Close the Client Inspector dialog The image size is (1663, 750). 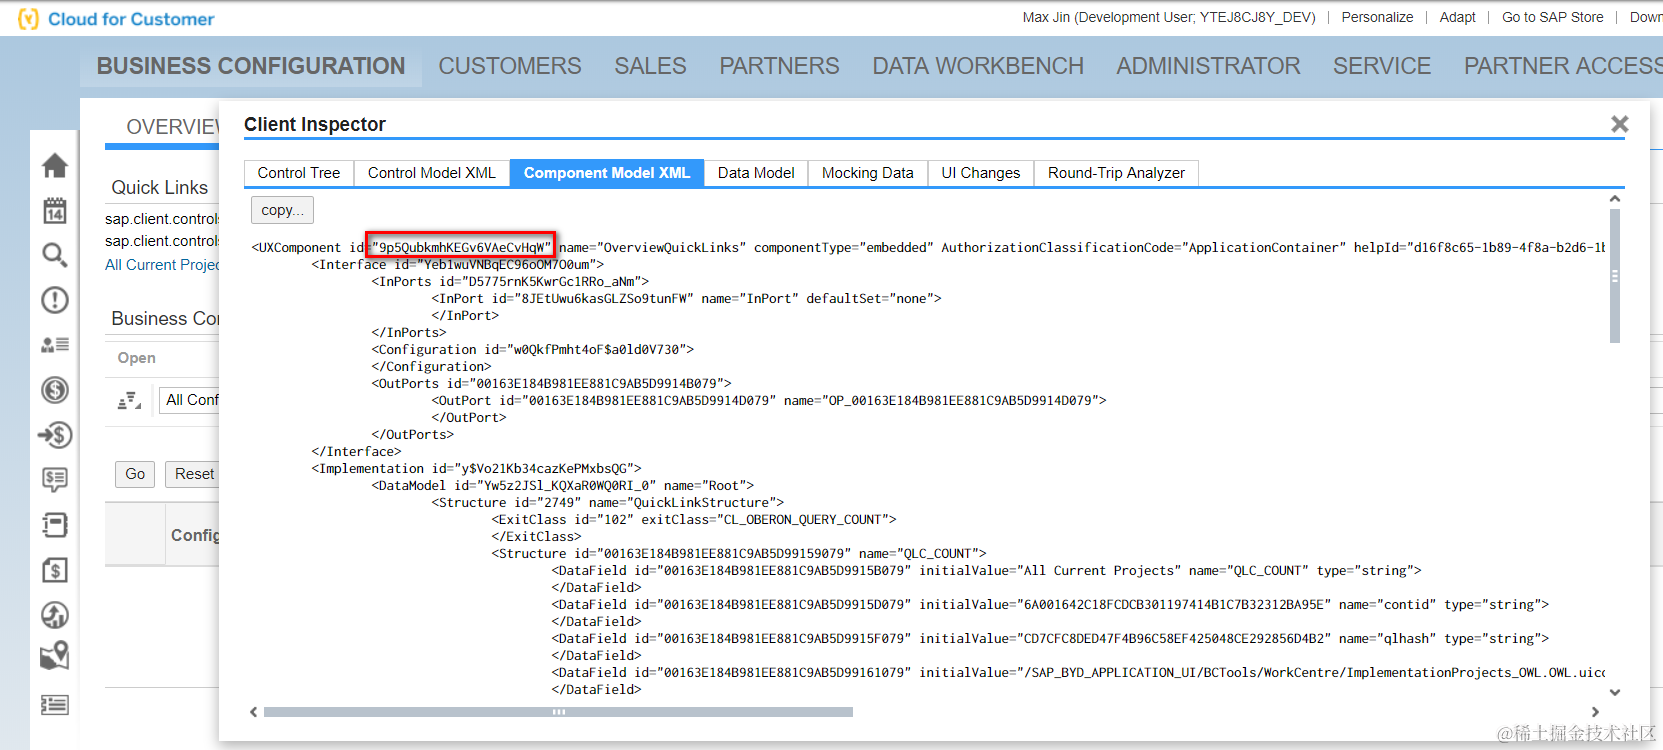click(x=1620, y=124)
